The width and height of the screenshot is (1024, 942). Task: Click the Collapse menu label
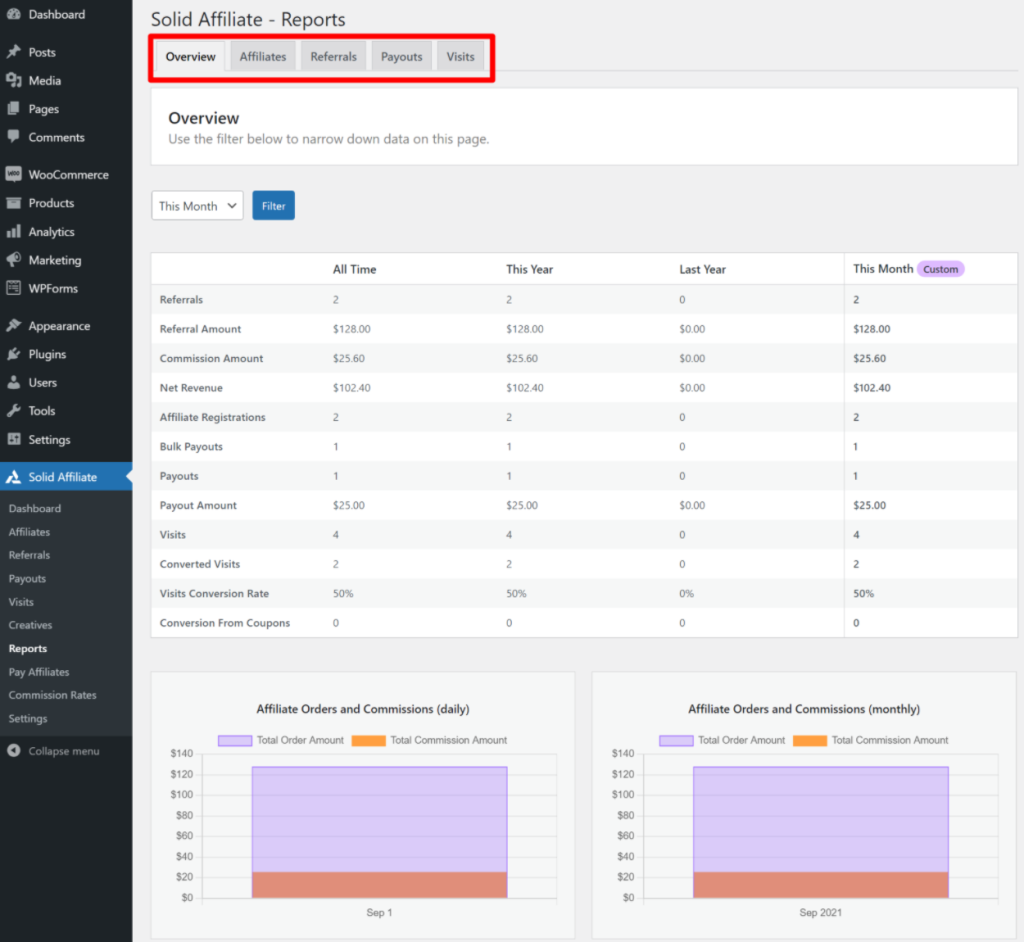coord(64,751)
